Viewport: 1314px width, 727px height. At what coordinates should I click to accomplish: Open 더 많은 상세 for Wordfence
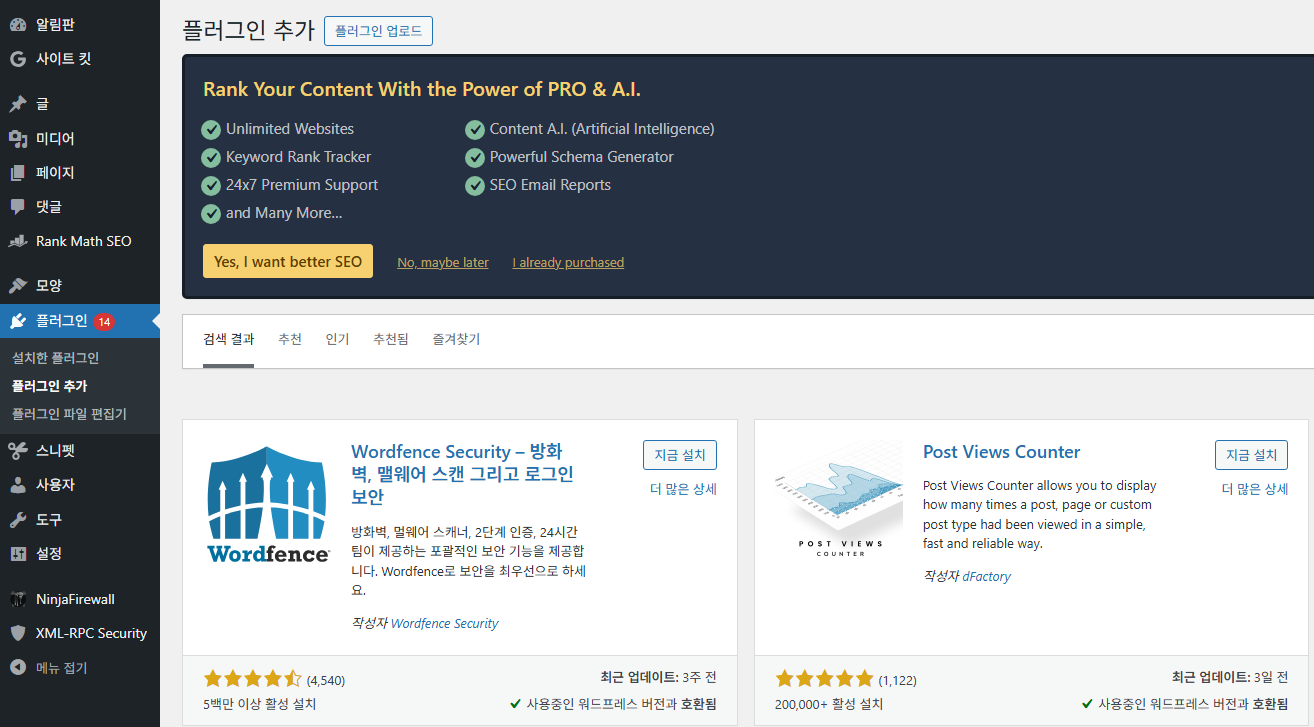pyautogui.click(x=683, y=489)
